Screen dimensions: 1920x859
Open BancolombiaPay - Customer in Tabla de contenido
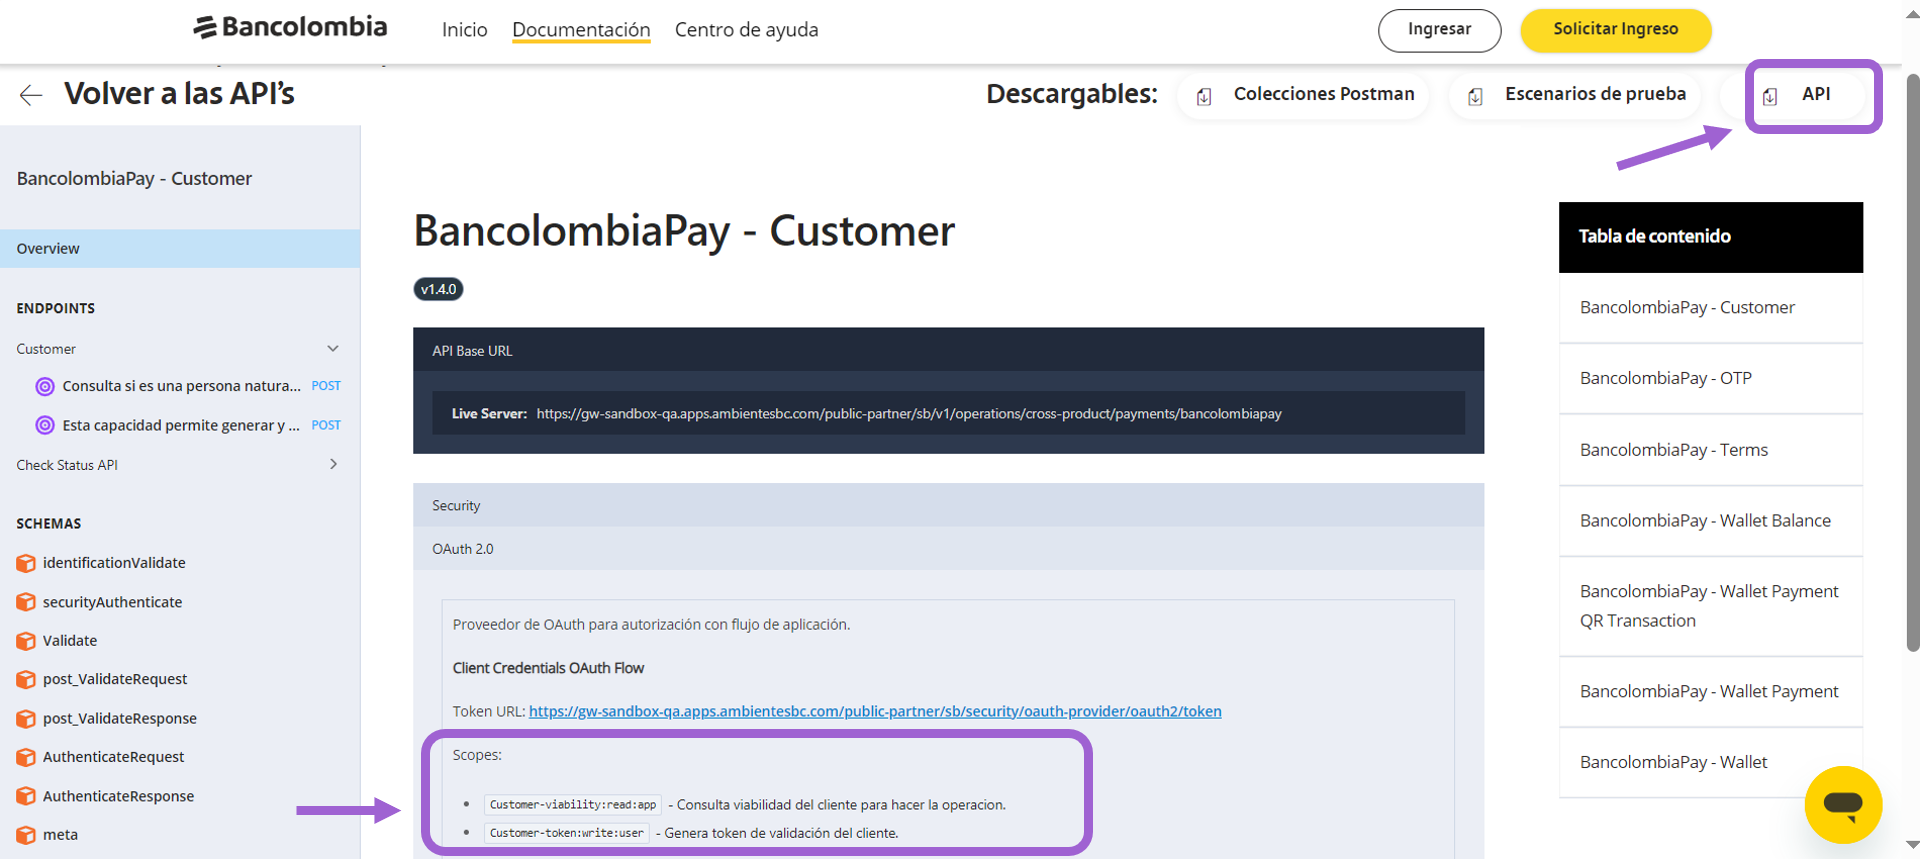click(x=1711, y=308)
